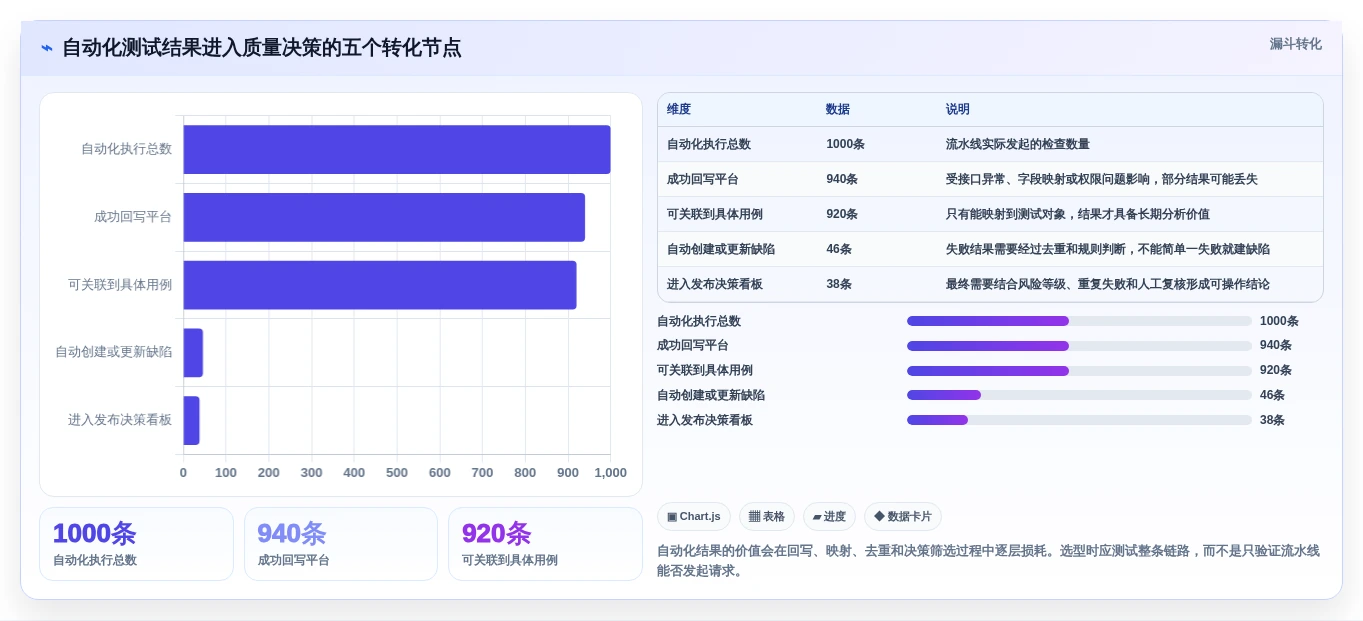Image resolution: width=1363 pixels, height=621 pixels.
Task: Click the 说明 column header
Action: click(958, 109)
